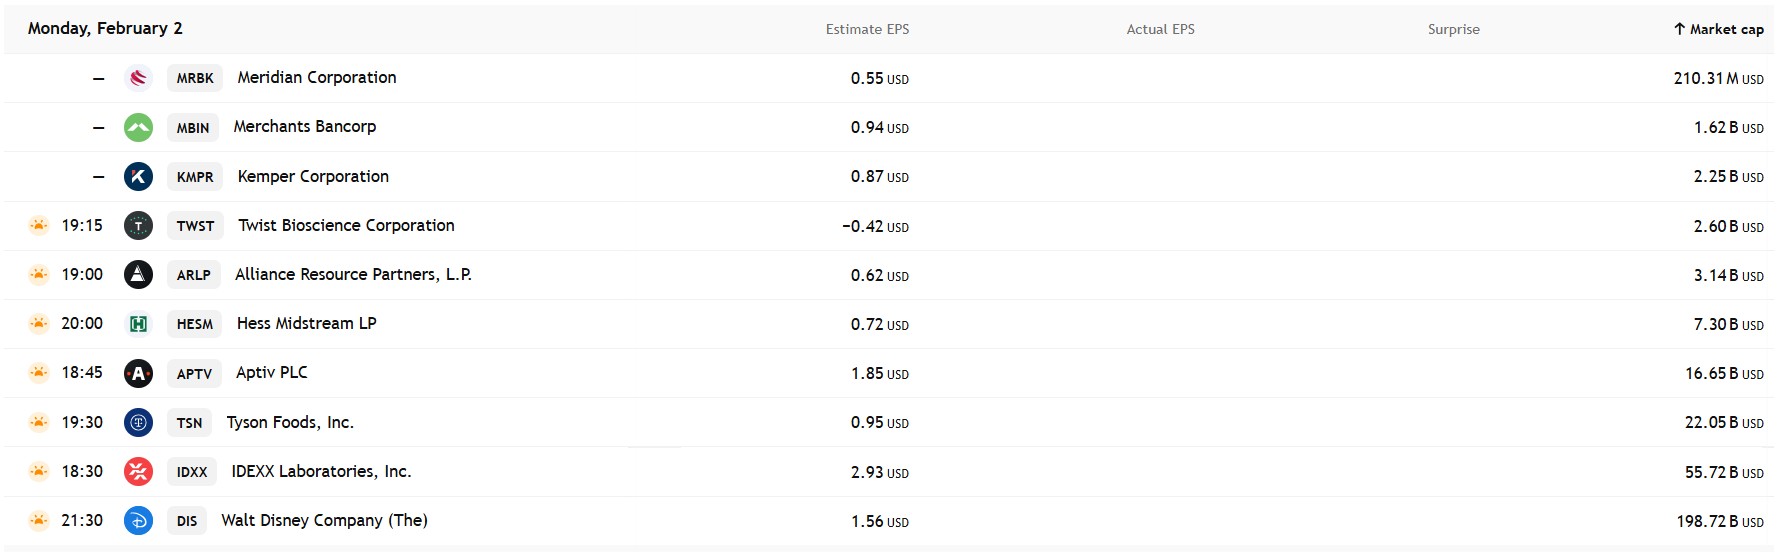Click the Aptiv PLC logo icon
Screen dimensions: 1782x552
click(138, 373)
